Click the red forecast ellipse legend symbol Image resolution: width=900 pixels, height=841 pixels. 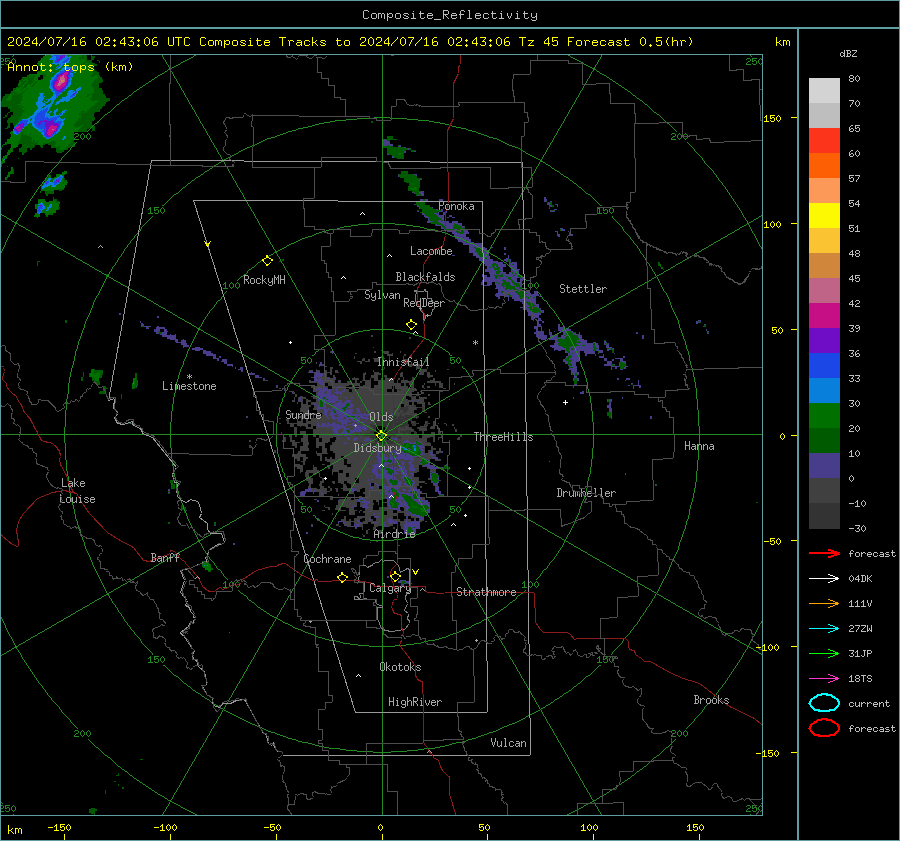pos(824,728)
